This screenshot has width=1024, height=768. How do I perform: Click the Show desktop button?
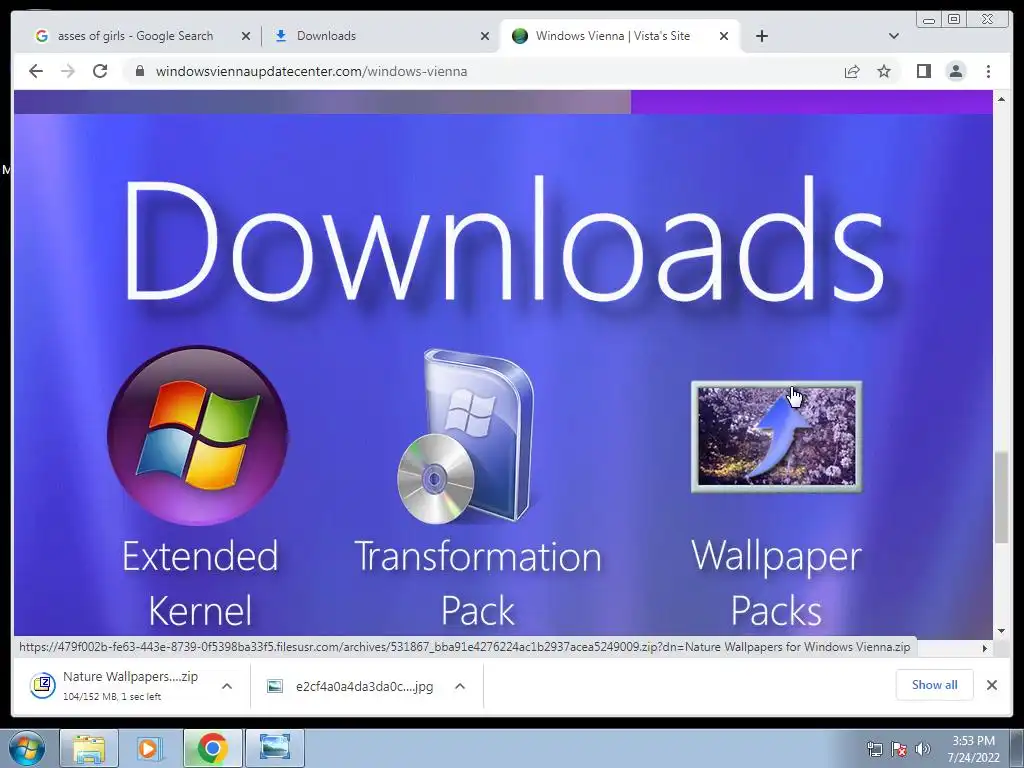1017,748
